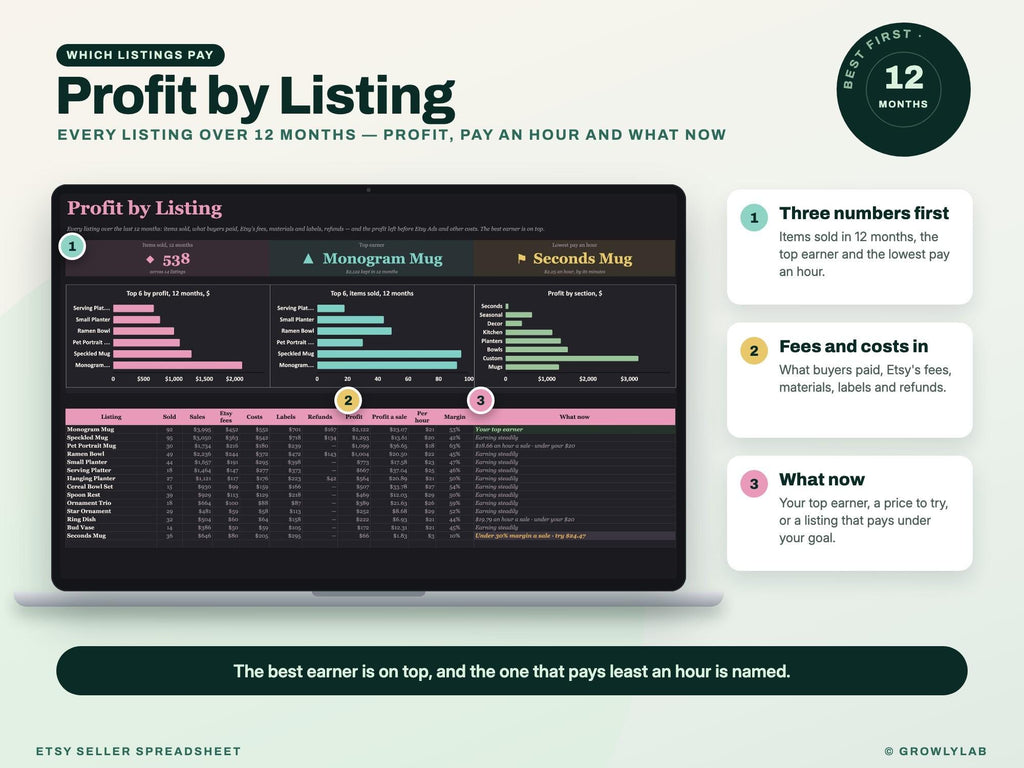Click the Sold column header
This screenshot has width=1024, height=768.
point(169,417)
